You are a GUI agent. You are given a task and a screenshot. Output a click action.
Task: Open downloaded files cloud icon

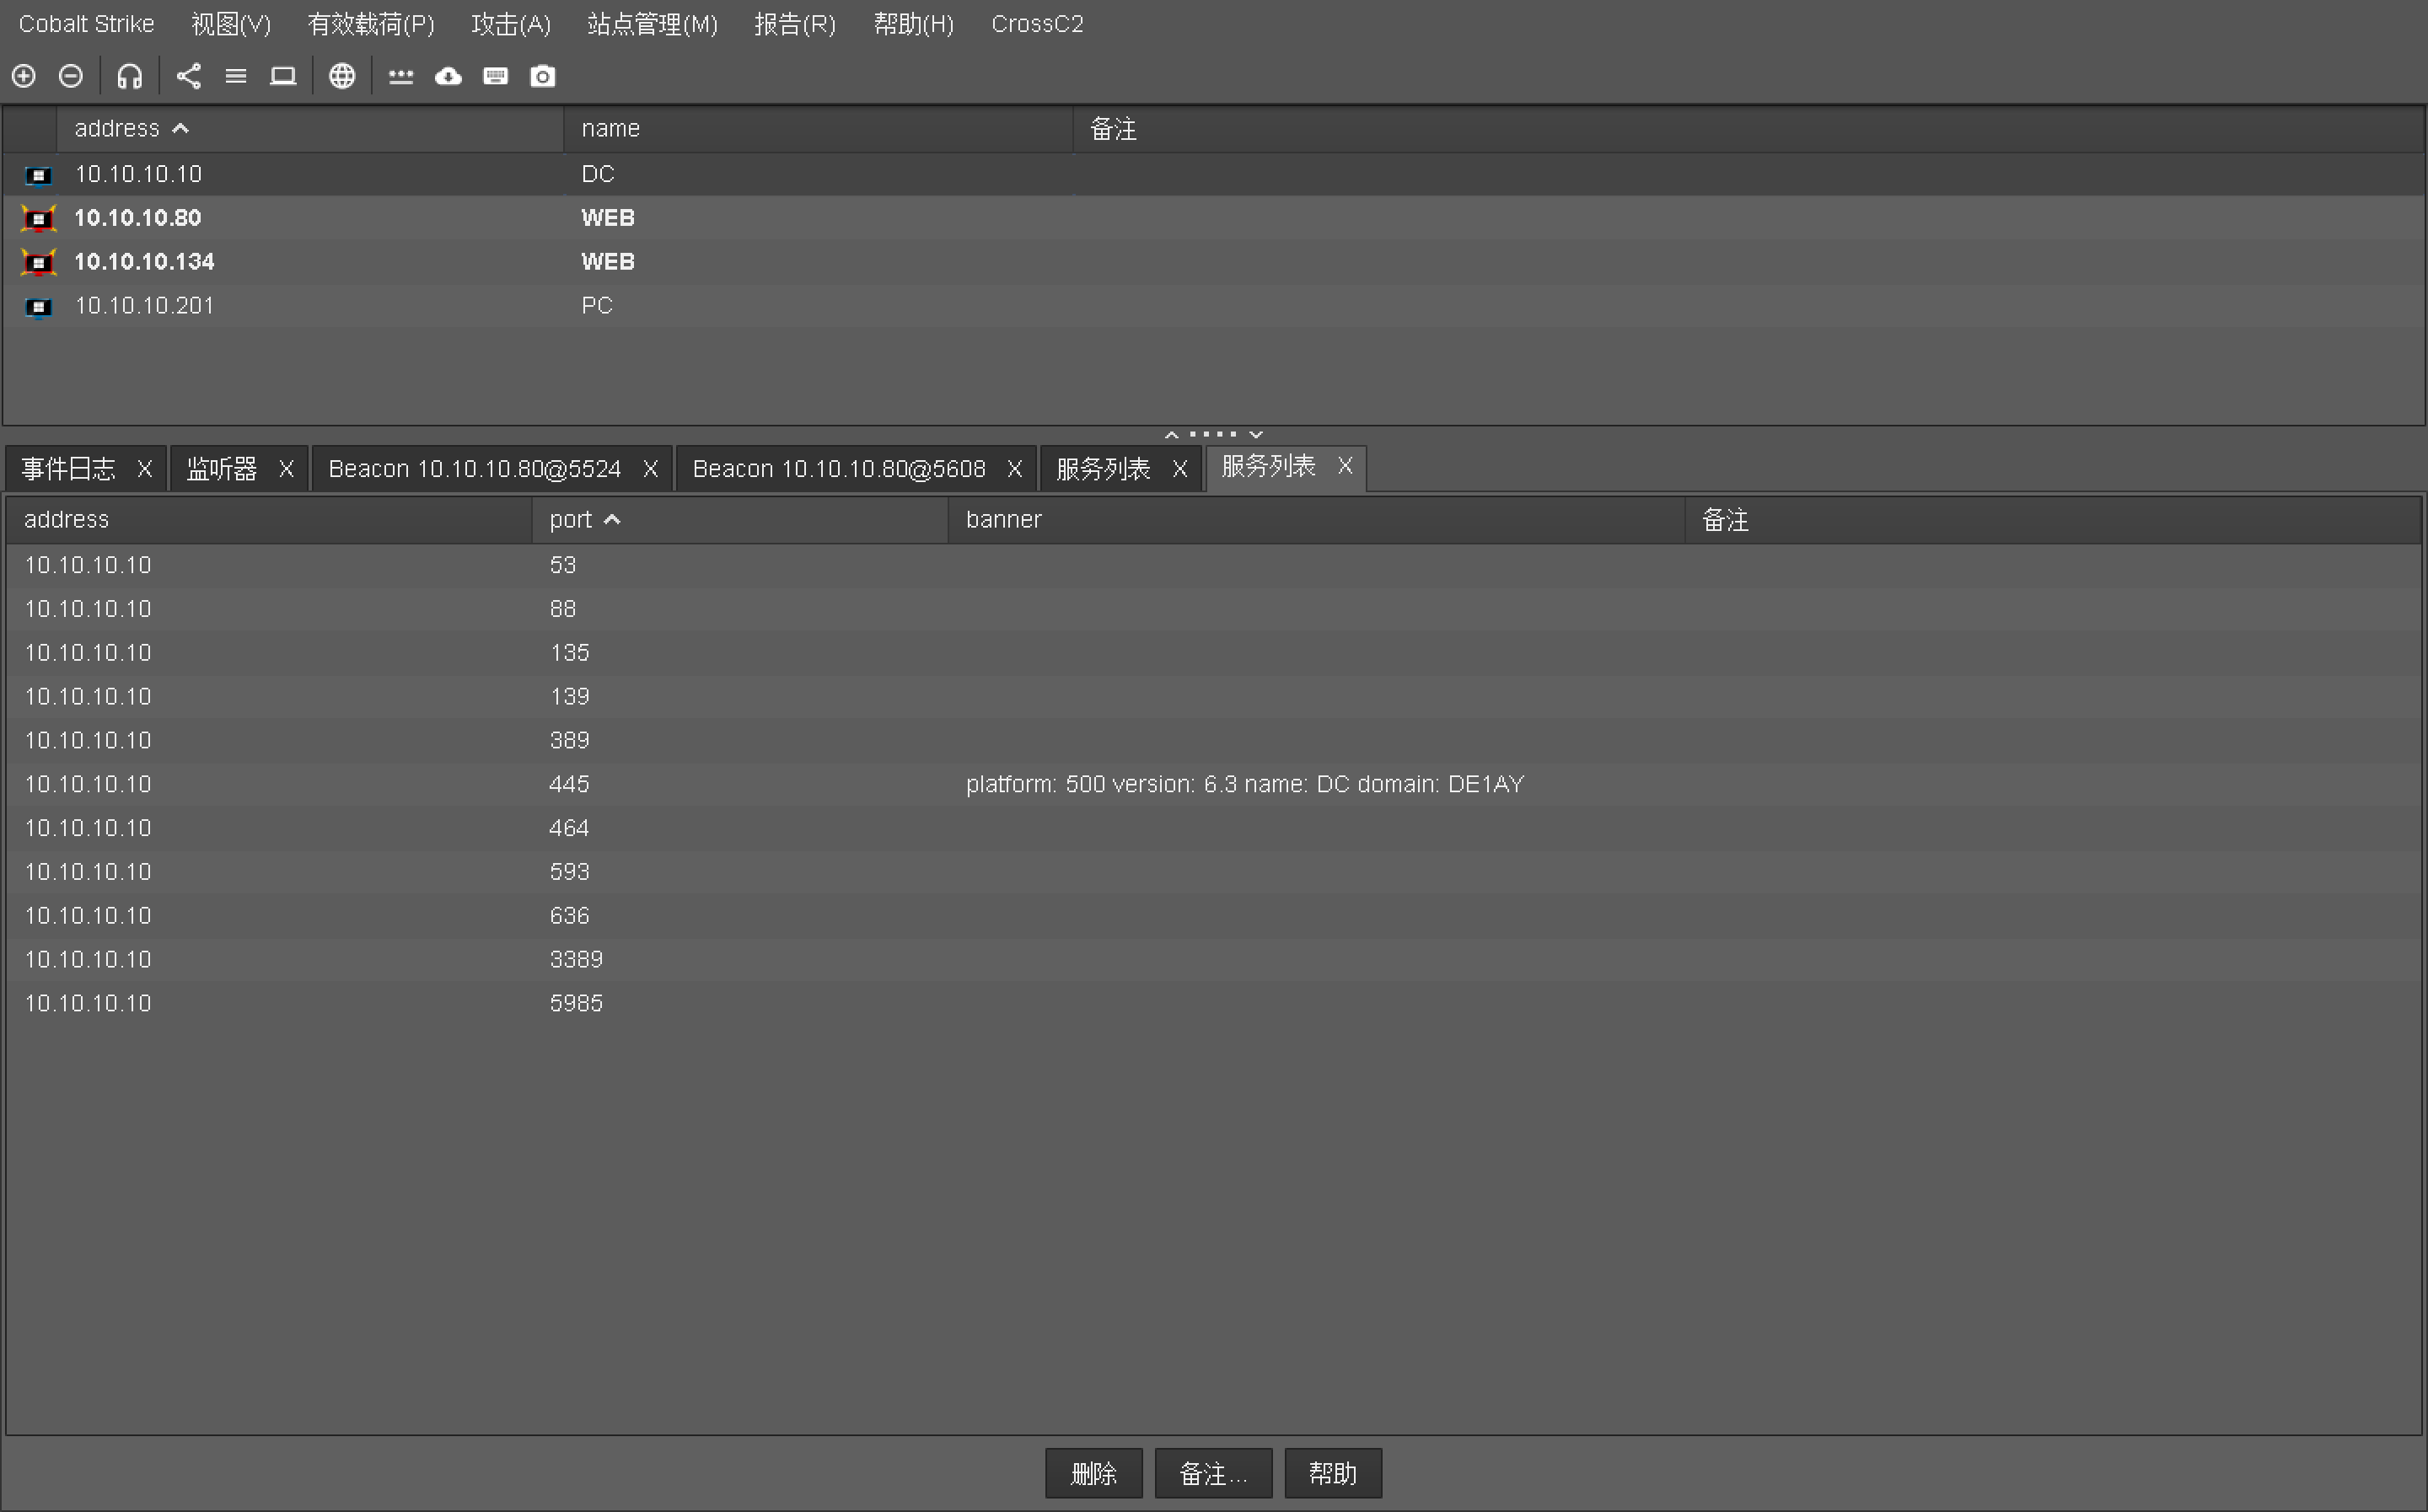click(448, 76)
